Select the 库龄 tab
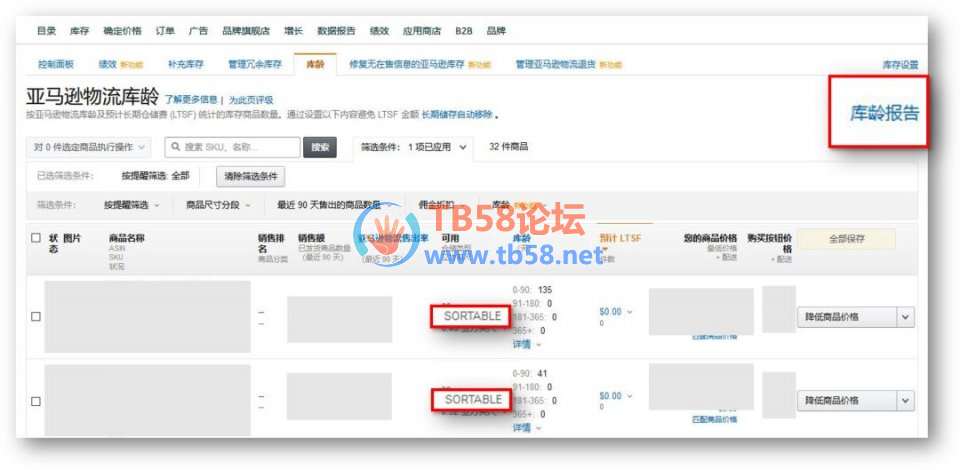Image resolution: width=960 pixels, height=470 pixels. pyautogui.click(x=315, y=64)
